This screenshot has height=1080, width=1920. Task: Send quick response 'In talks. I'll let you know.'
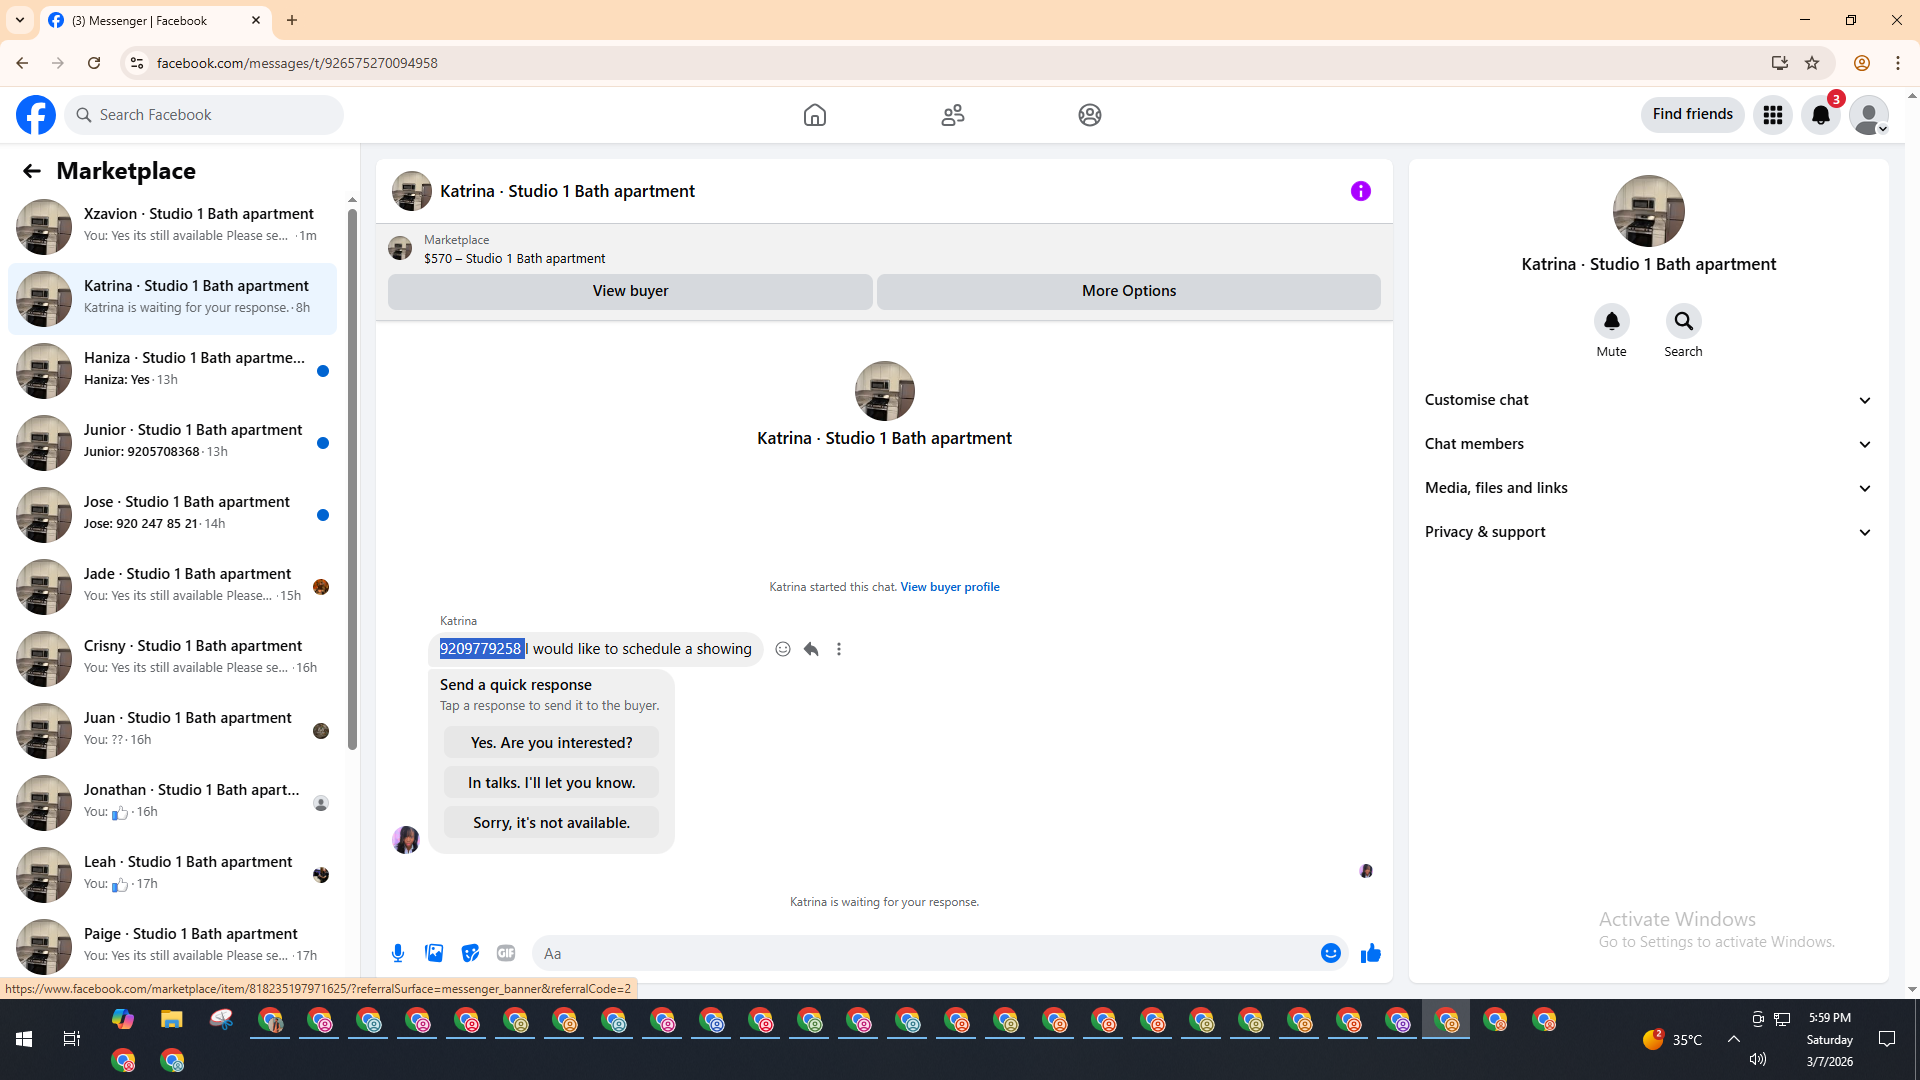tap(551, 783)
